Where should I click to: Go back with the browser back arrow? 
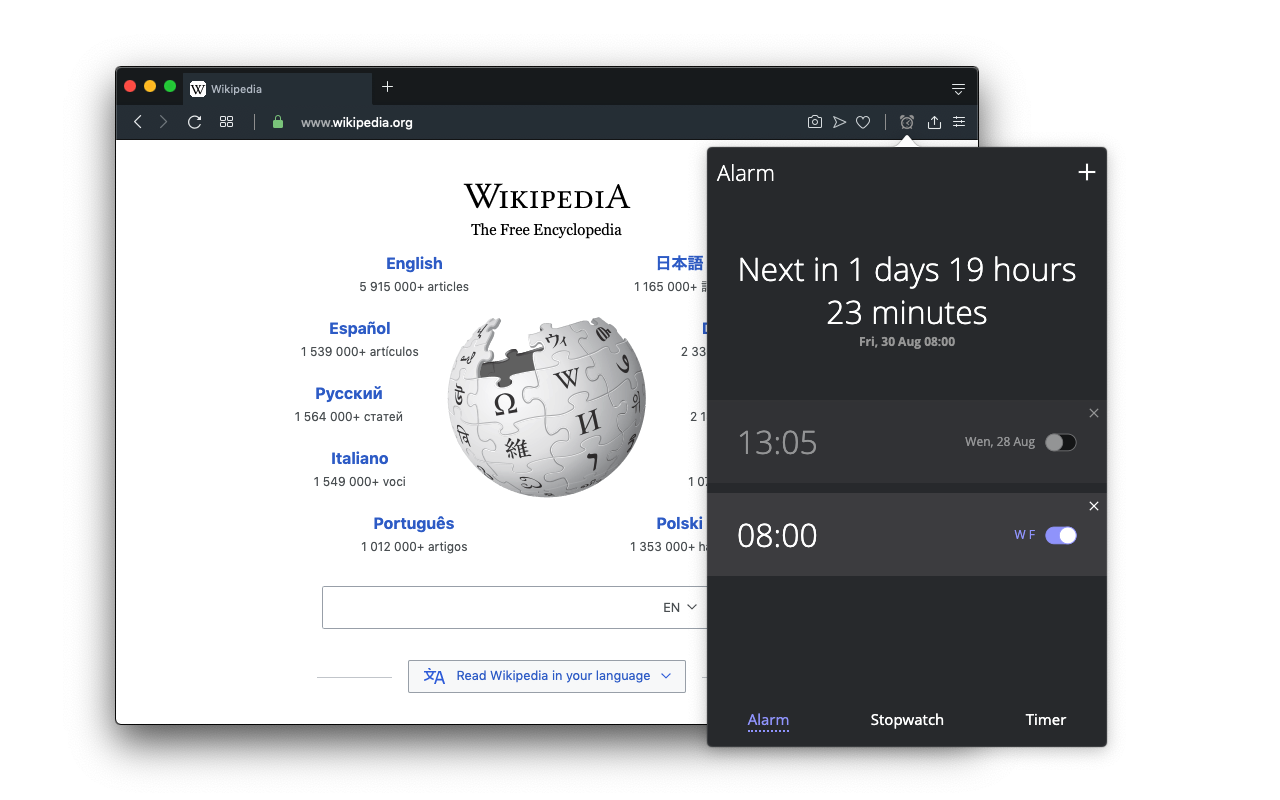[x=138, y=122]
